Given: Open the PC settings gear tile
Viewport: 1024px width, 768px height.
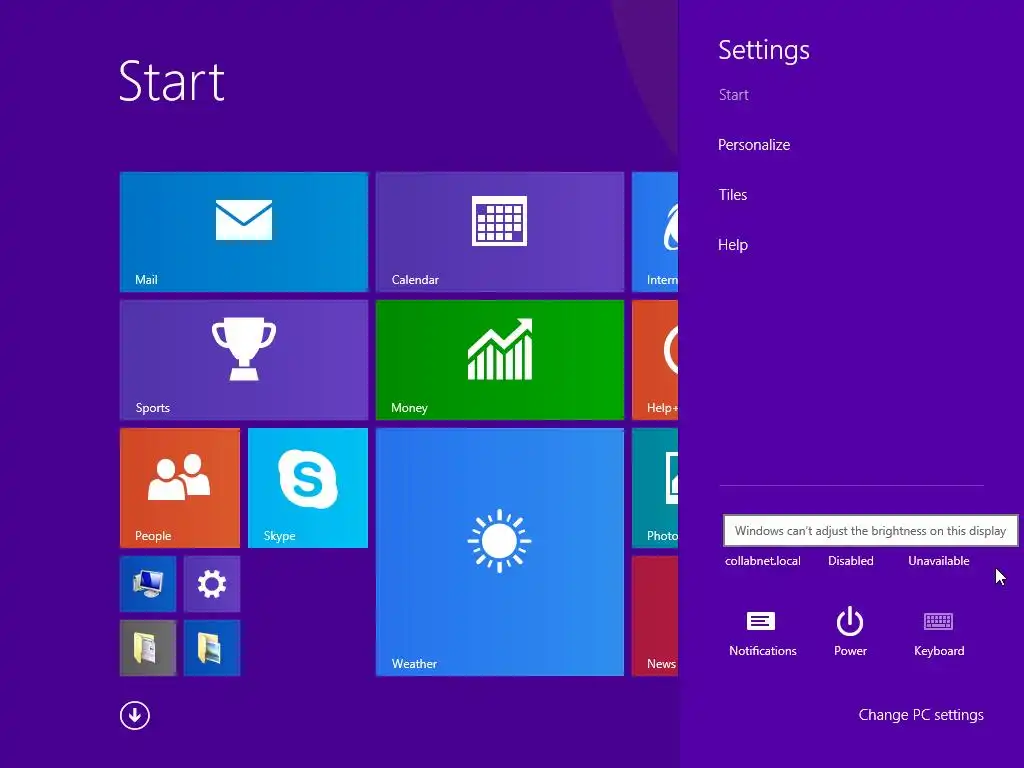Looking at the screenshot, I should (212, 584).
